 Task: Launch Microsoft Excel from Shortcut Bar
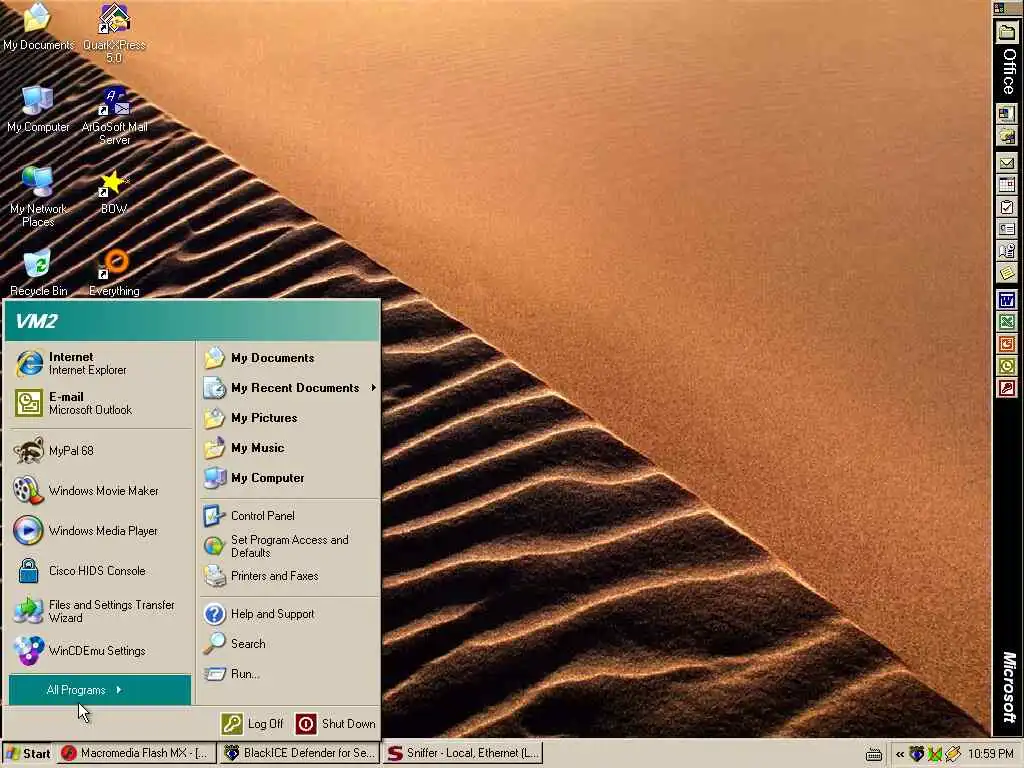point(1007,322)
